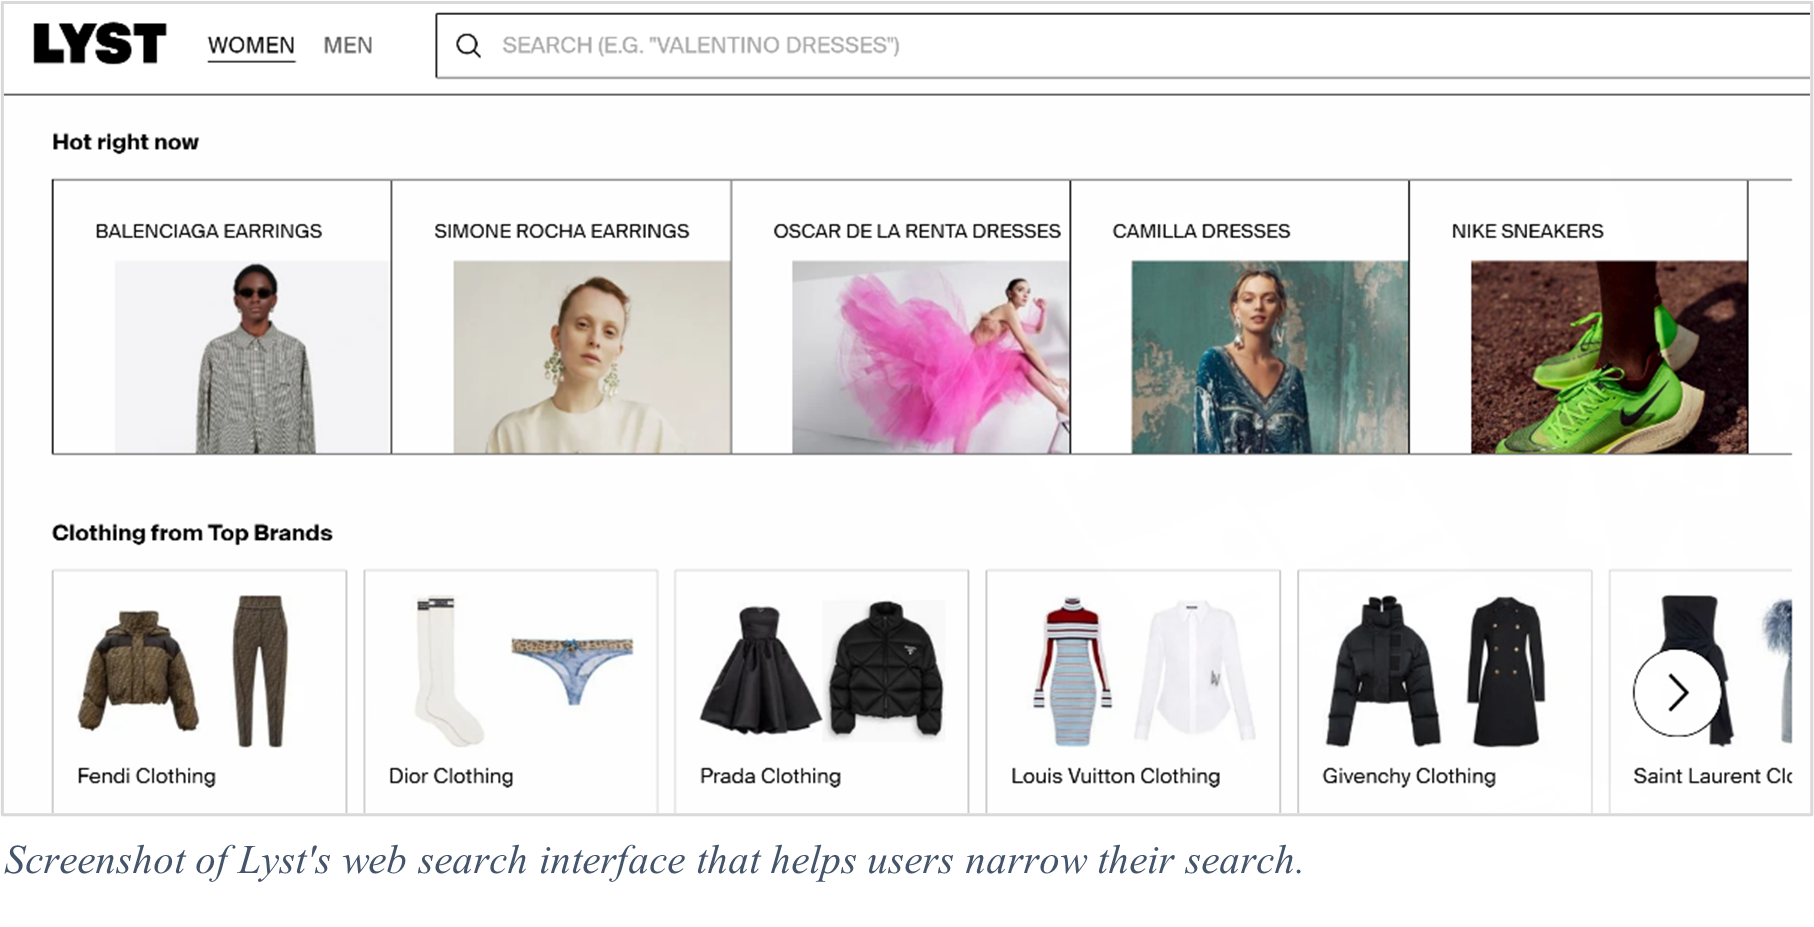Screen dimensions: 1814x927
Task: Click the Dior white socks image
Action: point(448,671)
